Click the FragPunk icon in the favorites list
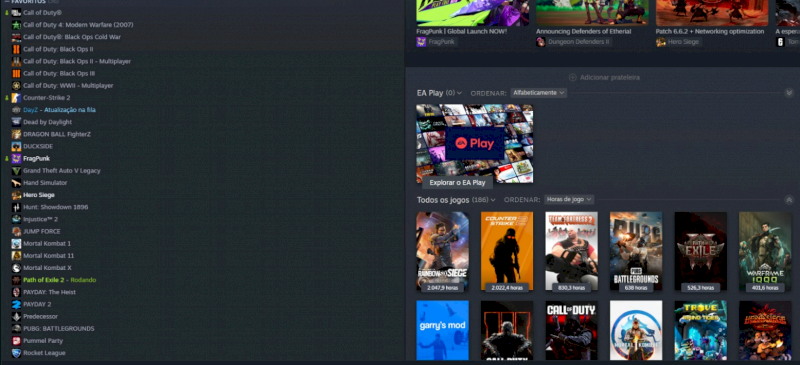Screen dimensions: 800x365 (x=16, y=159)
